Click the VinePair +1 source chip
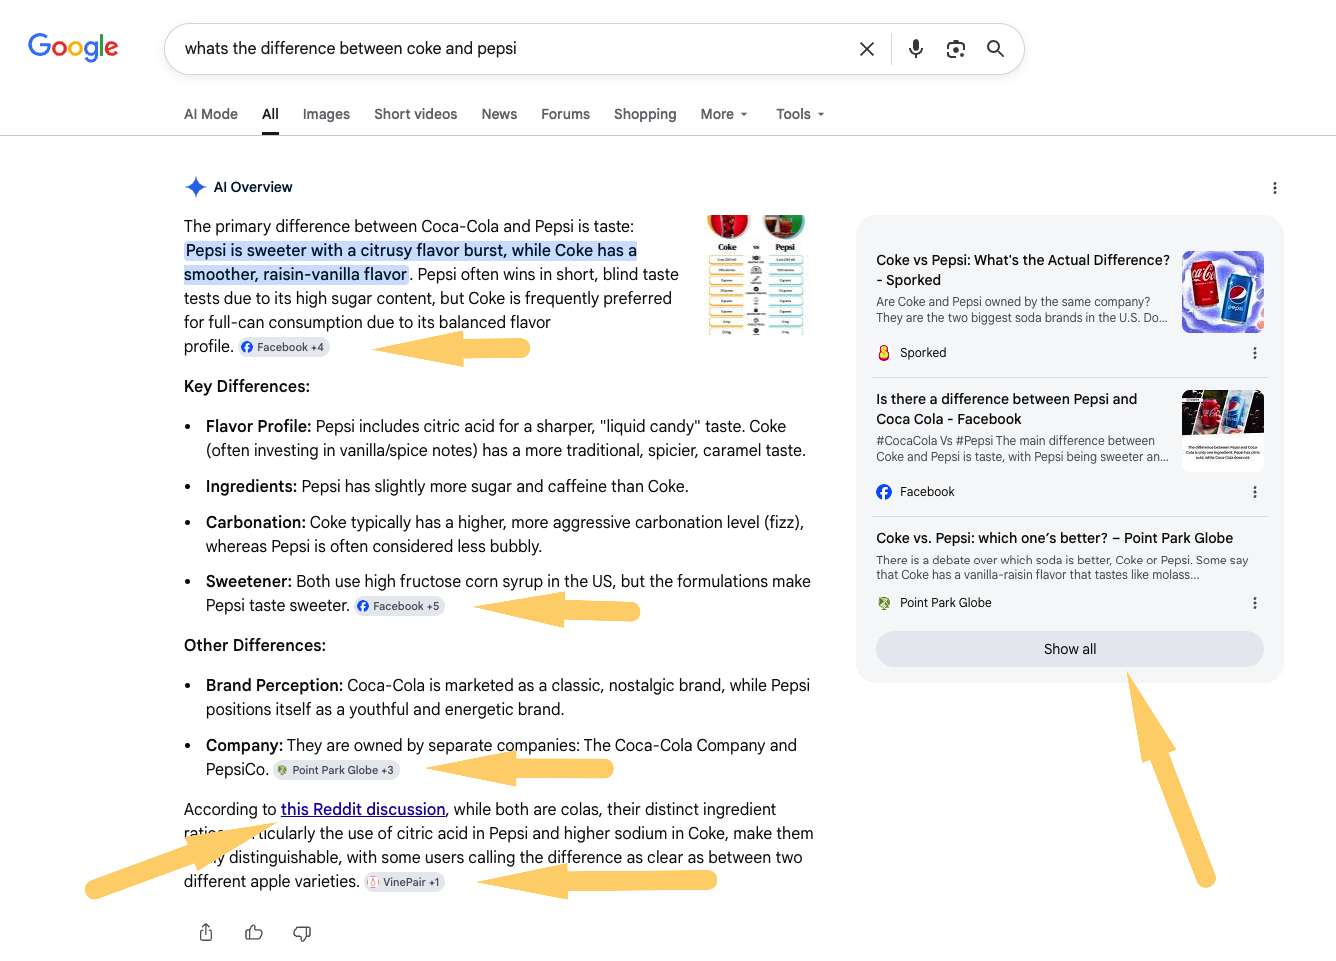Image resolution: width=1336 pixels, height=961 pixels. tap(404, 882)
